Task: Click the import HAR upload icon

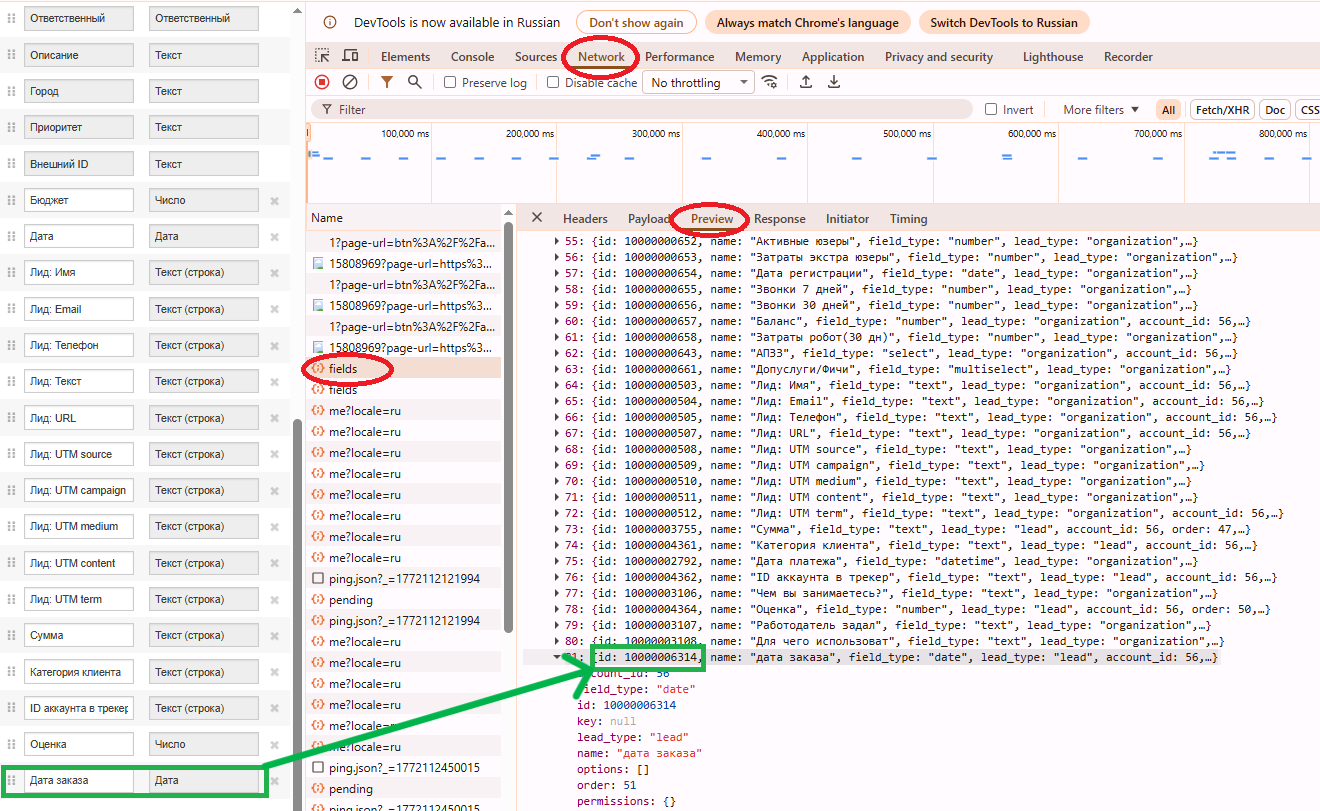Action: [805, 83]
